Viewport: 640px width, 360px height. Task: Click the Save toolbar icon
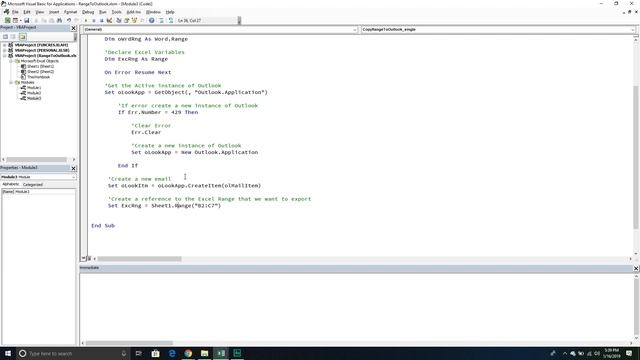point(27,20)
